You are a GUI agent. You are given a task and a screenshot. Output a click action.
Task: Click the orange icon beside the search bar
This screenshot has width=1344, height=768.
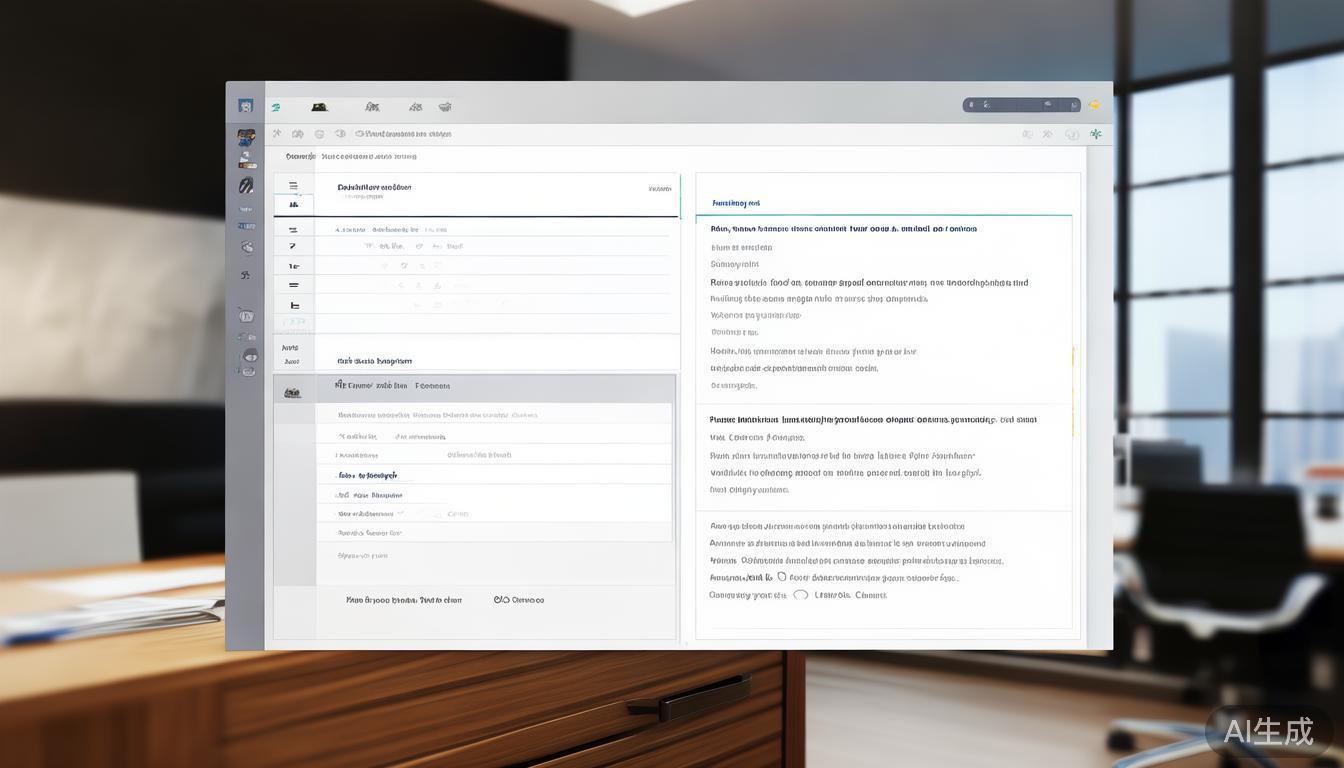1094,105
